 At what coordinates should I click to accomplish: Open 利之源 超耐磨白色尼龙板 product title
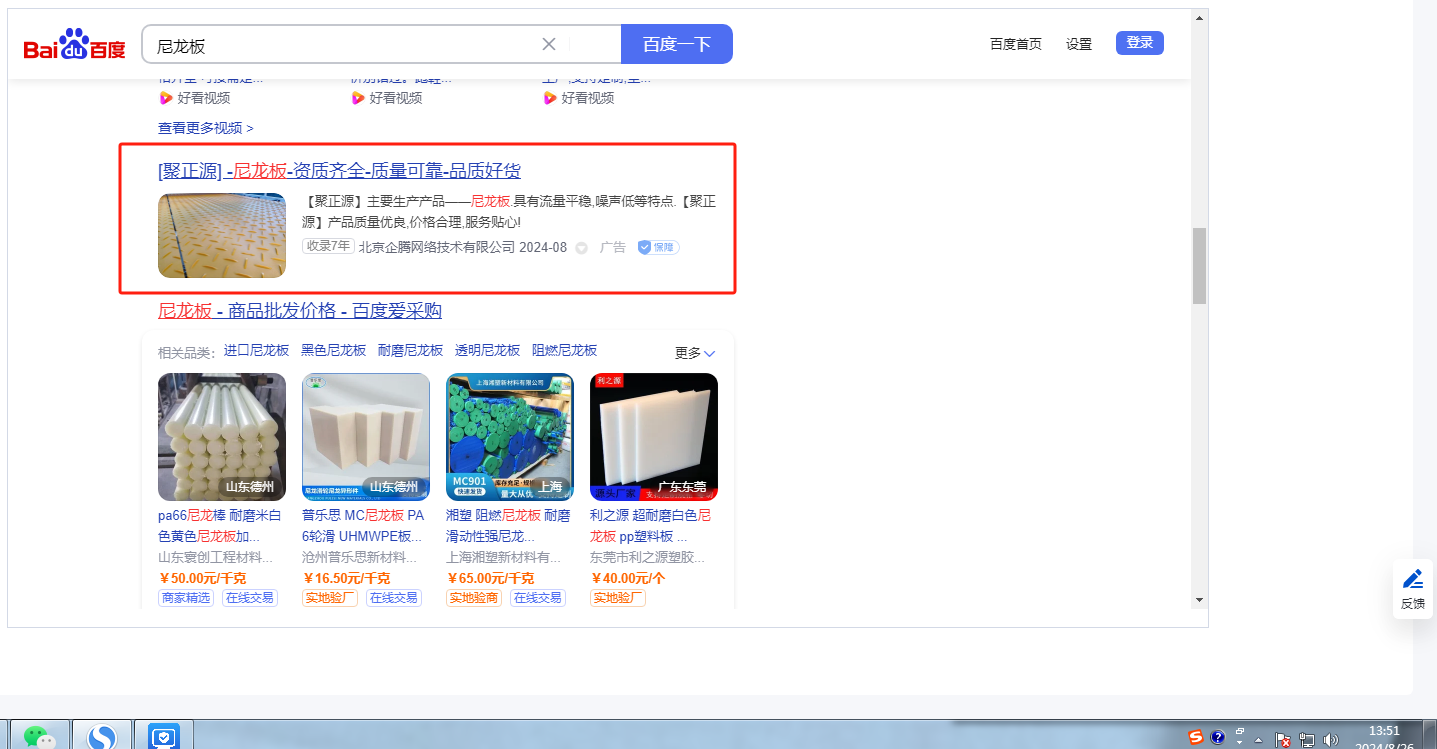coord(651,526)
